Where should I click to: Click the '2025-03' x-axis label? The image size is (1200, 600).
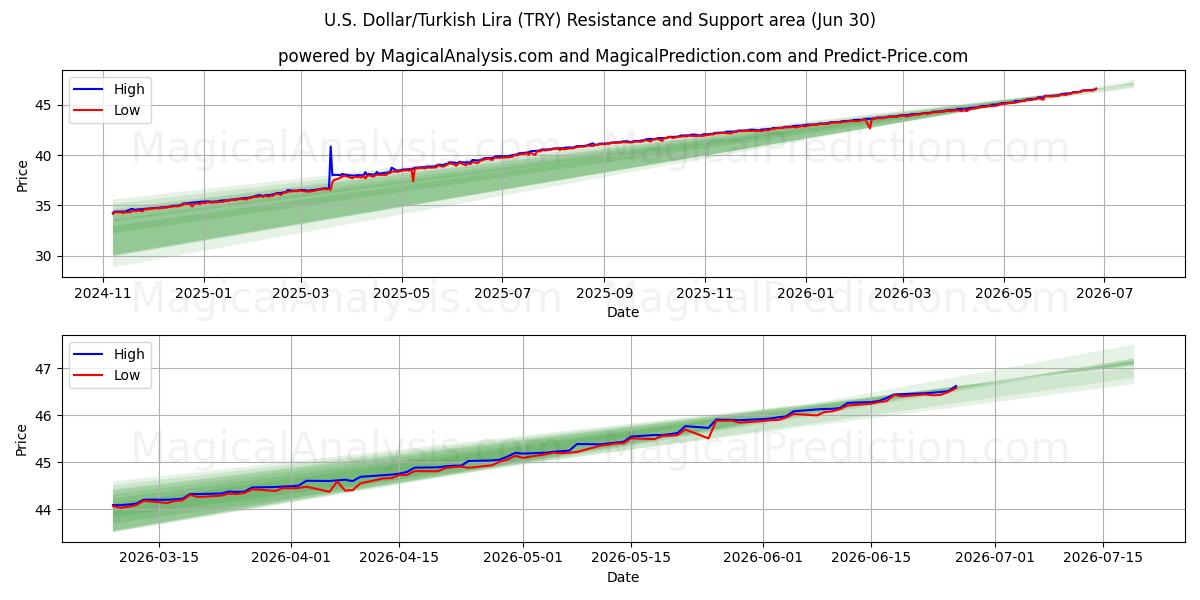point(302,294)
